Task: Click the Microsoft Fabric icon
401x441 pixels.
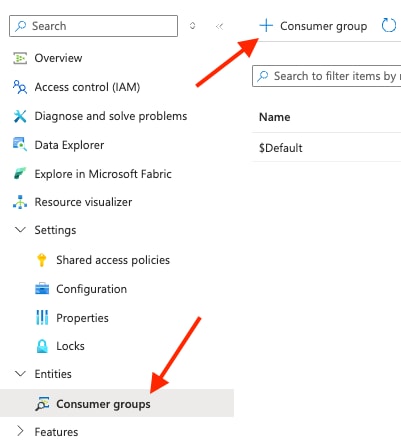Action: pyautogui.click(x=20, y=174)
